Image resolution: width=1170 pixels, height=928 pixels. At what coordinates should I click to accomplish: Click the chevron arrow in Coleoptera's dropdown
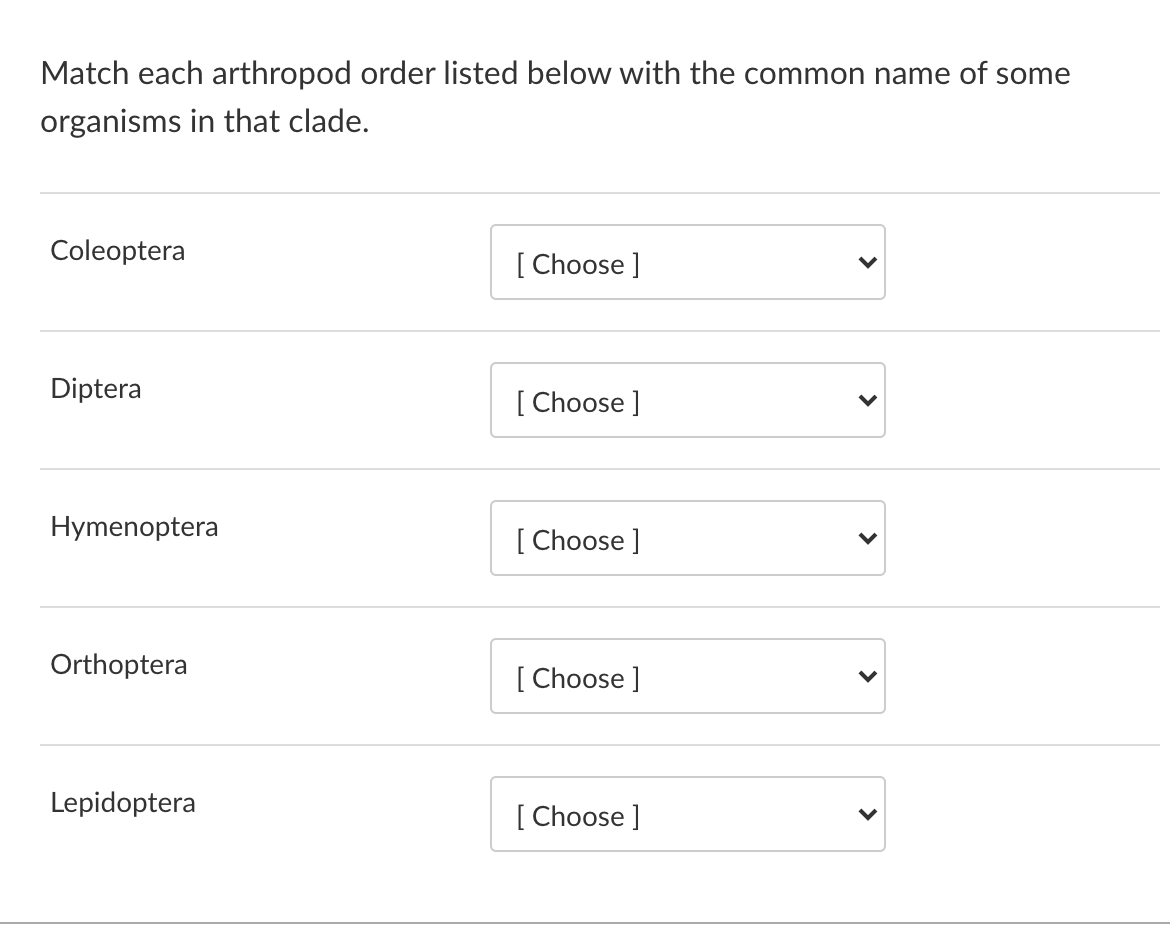click(x=865, y=263)
